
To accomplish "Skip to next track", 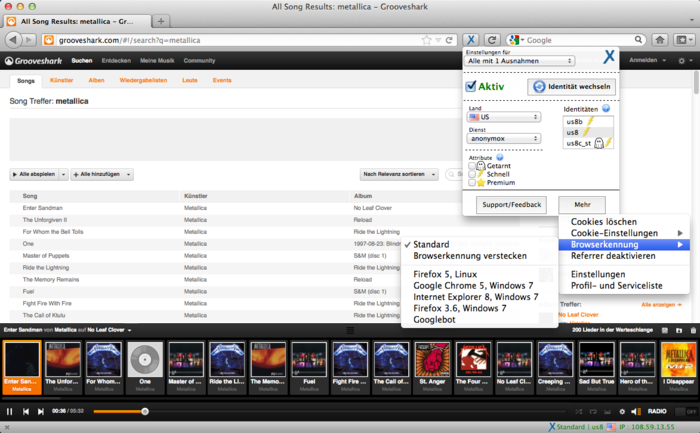I will pyautogui.click(x=41, y=411).
